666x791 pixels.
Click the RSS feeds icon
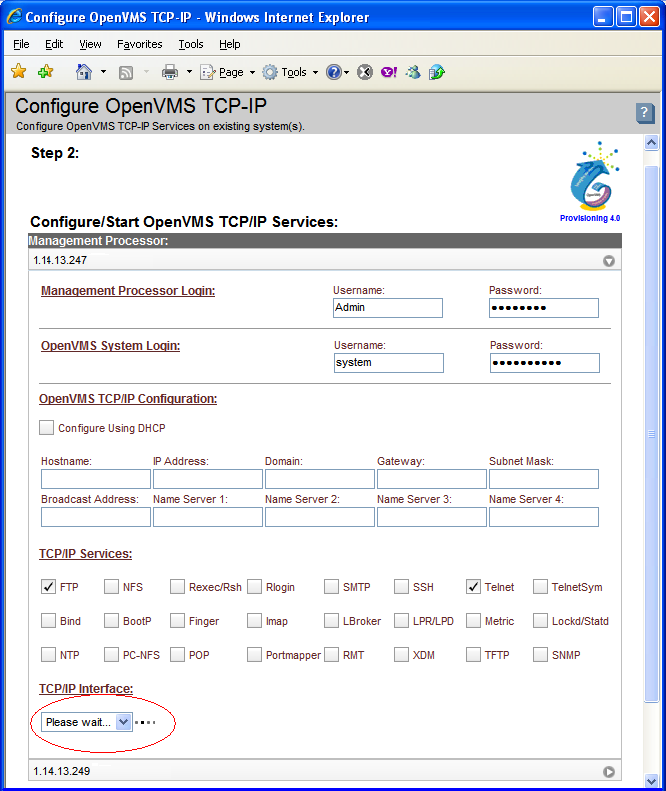point(126,73)
